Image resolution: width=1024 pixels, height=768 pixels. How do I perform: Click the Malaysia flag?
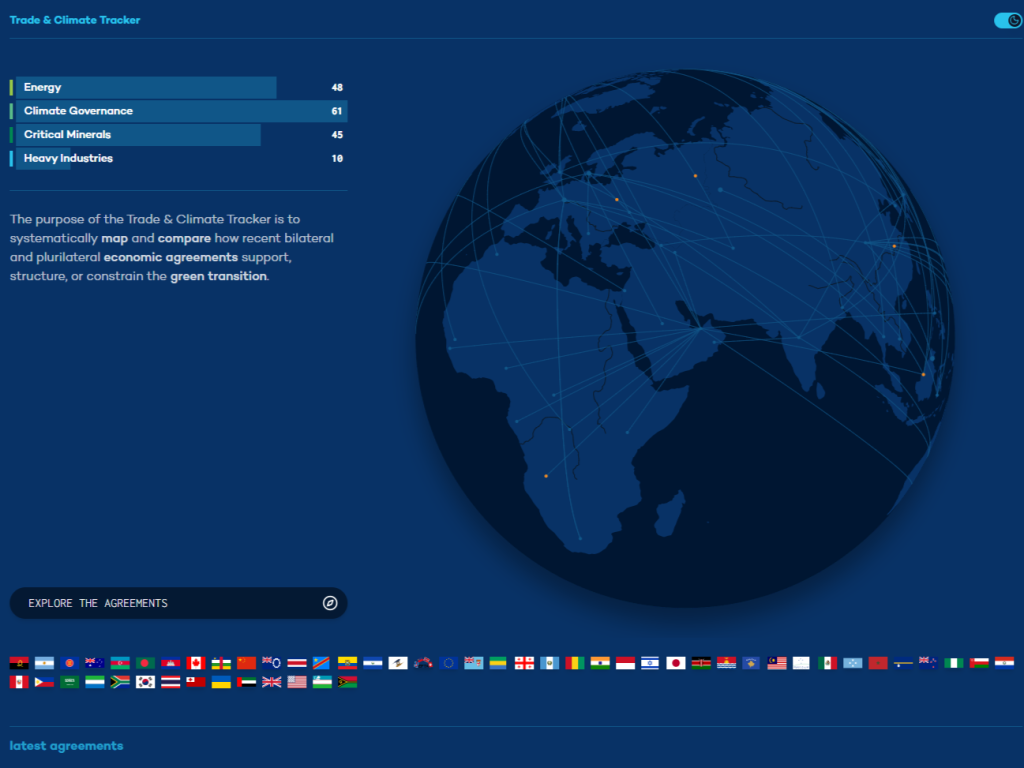[x=777, y=663]
